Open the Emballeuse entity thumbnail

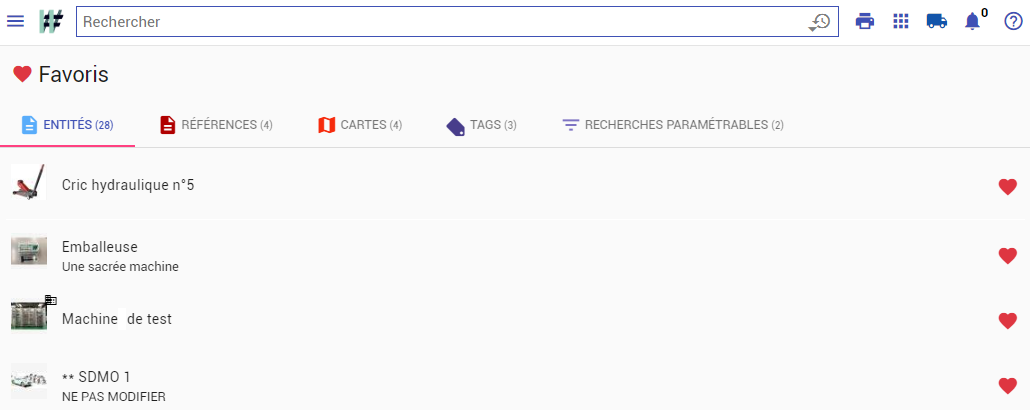tap(29, 250)
